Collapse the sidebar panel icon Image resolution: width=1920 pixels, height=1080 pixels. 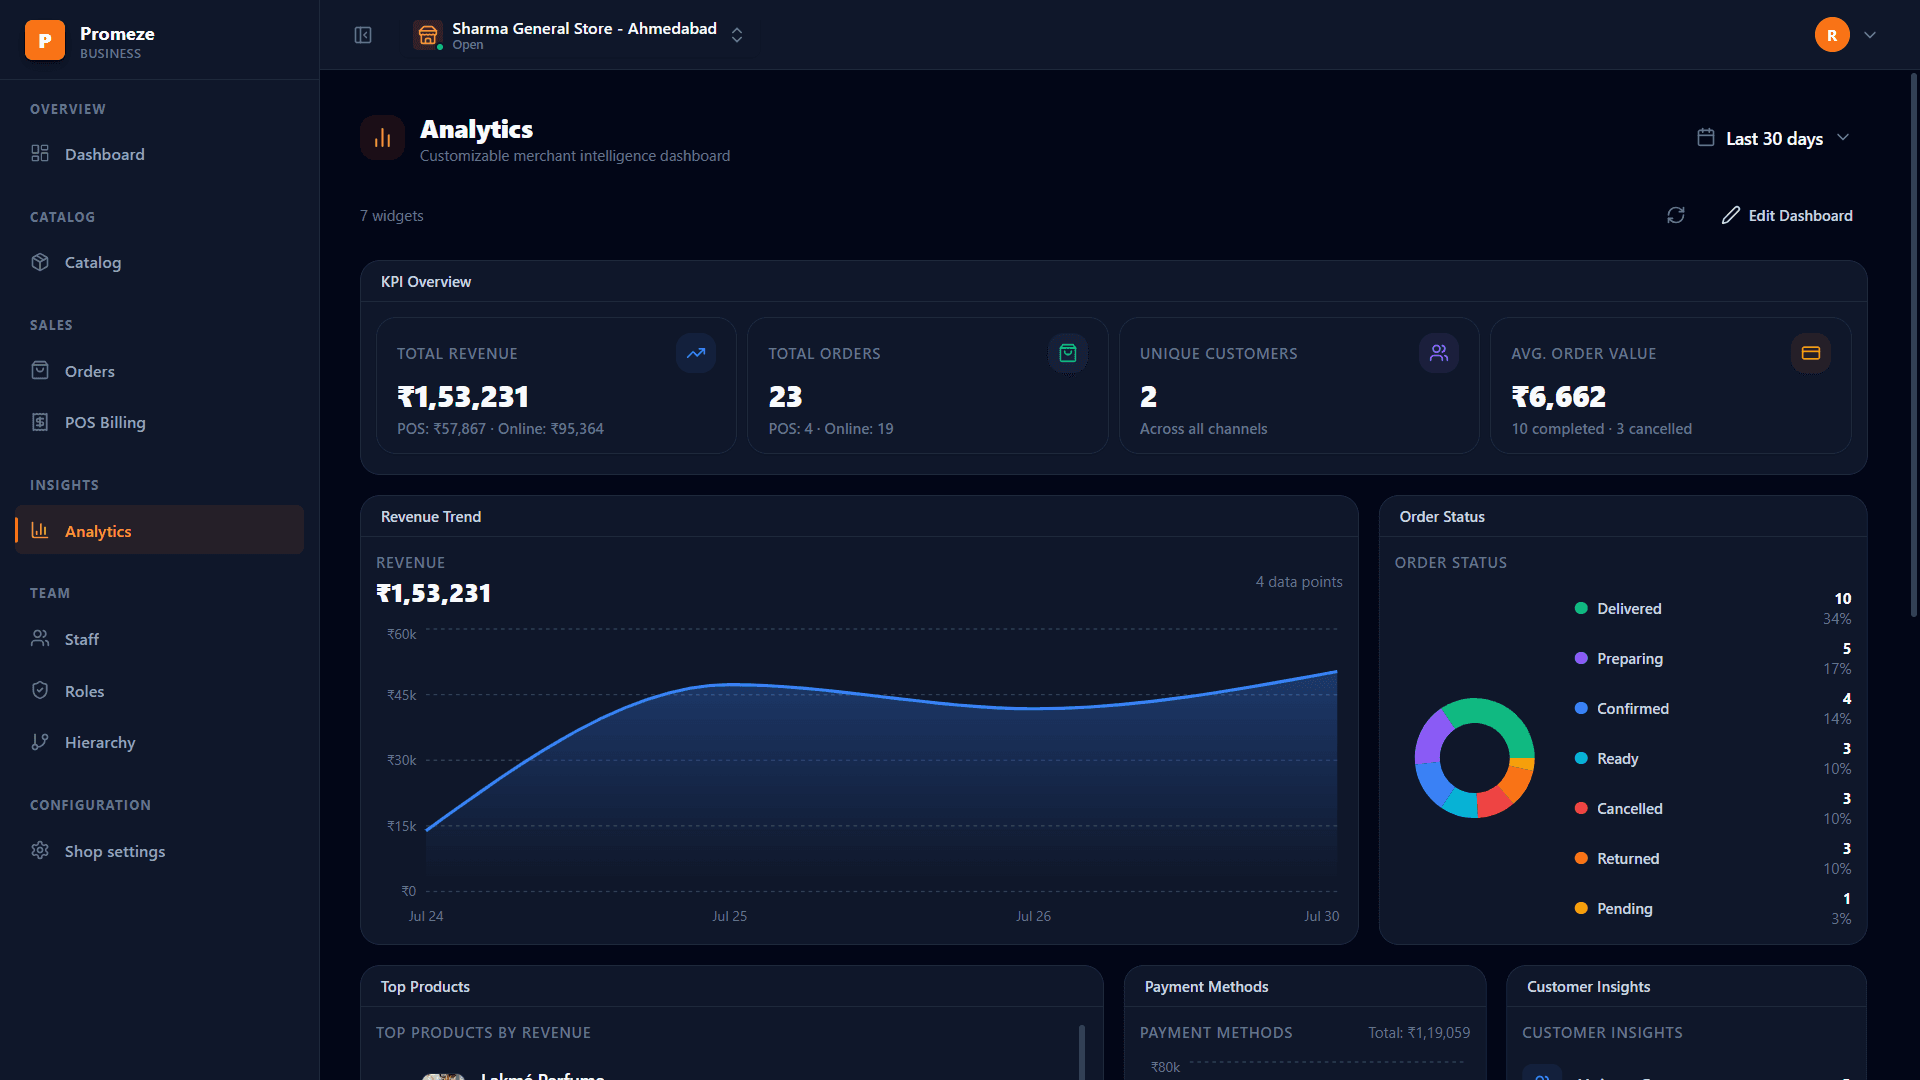[x=363, y=35]
